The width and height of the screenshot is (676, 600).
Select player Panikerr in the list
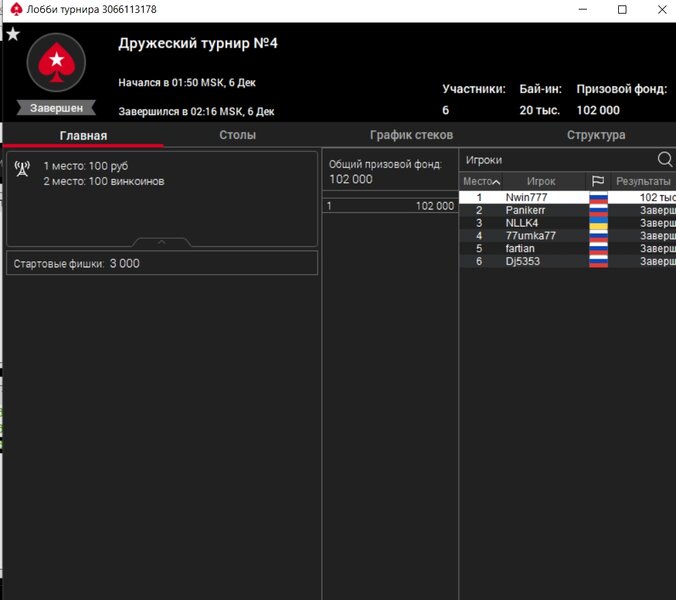pos(525,211)
